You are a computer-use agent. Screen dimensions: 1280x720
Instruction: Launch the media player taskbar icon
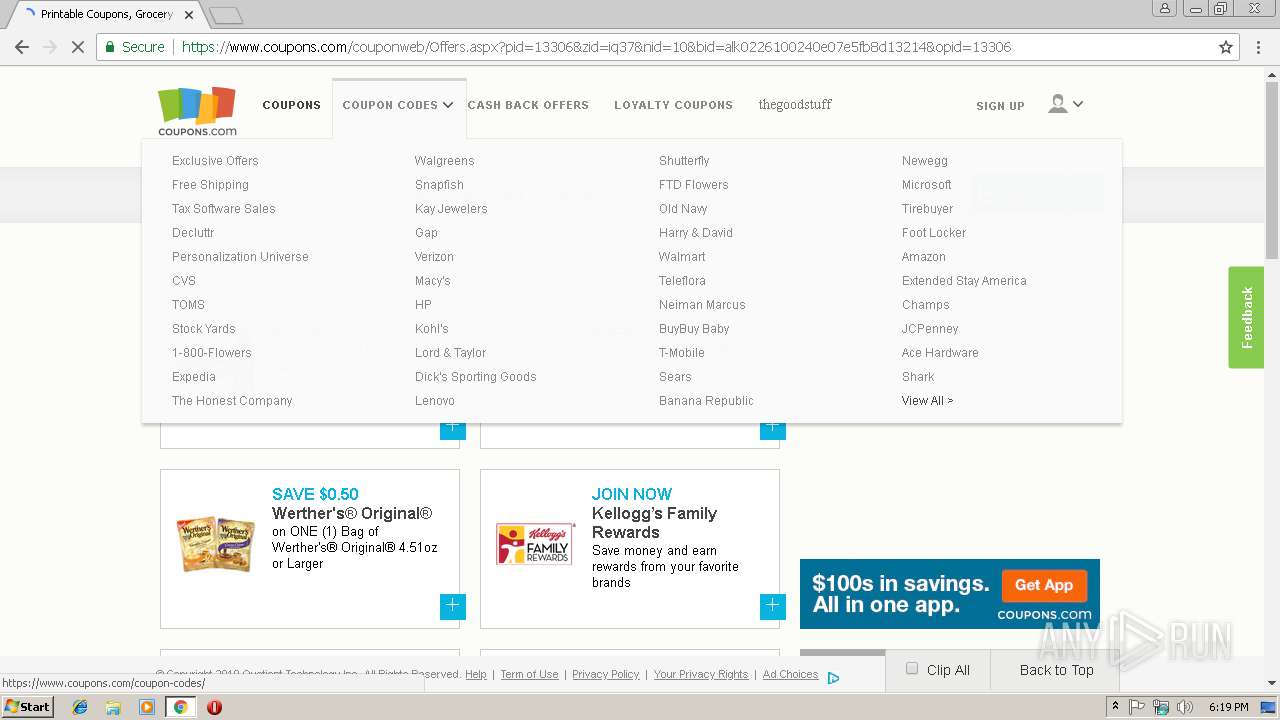click(x=147, y=707)
